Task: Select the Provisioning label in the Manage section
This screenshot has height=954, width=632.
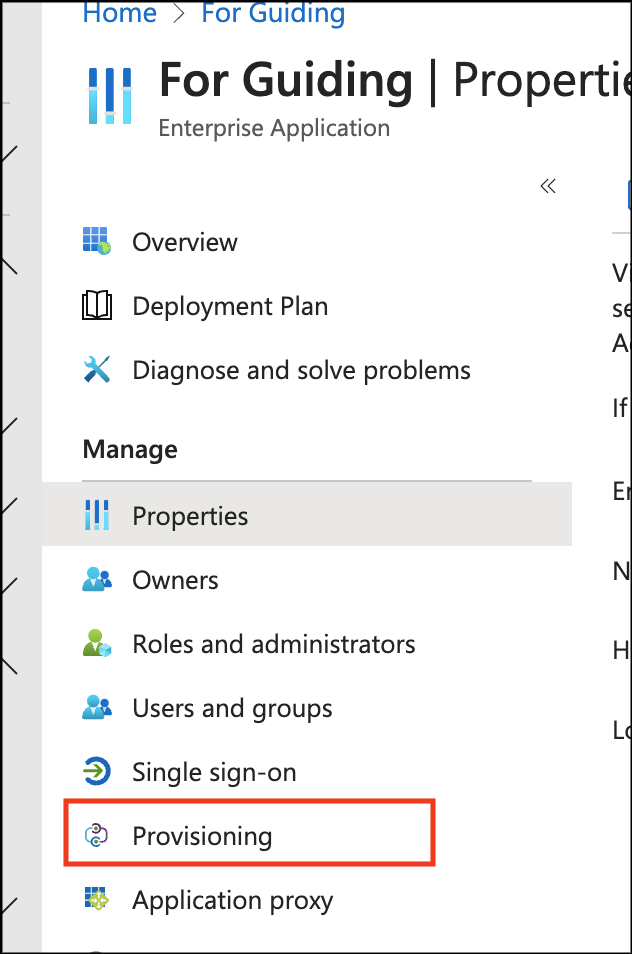Action: click(x=202, y=836)
